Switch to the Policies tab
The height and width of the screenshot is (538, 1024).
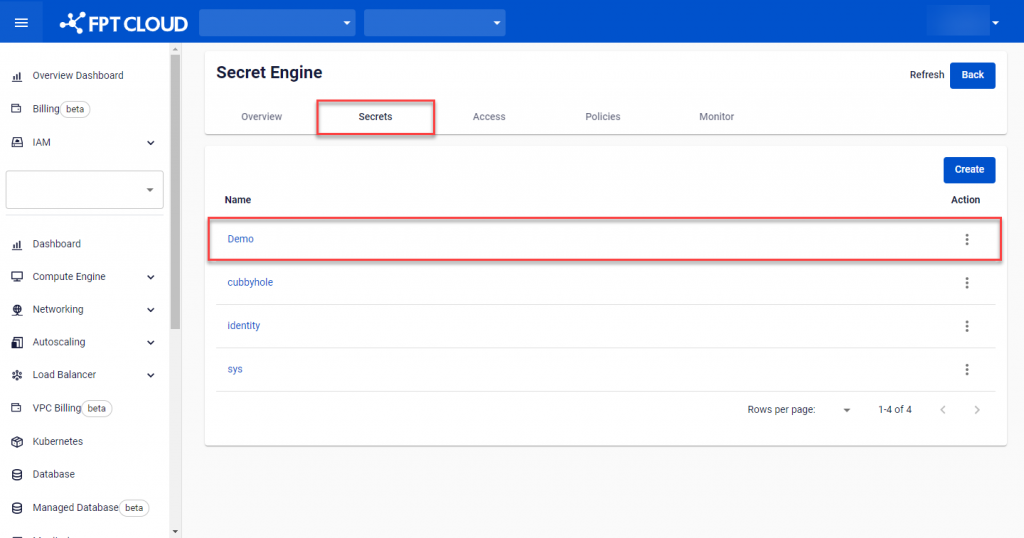coord(602,117)
